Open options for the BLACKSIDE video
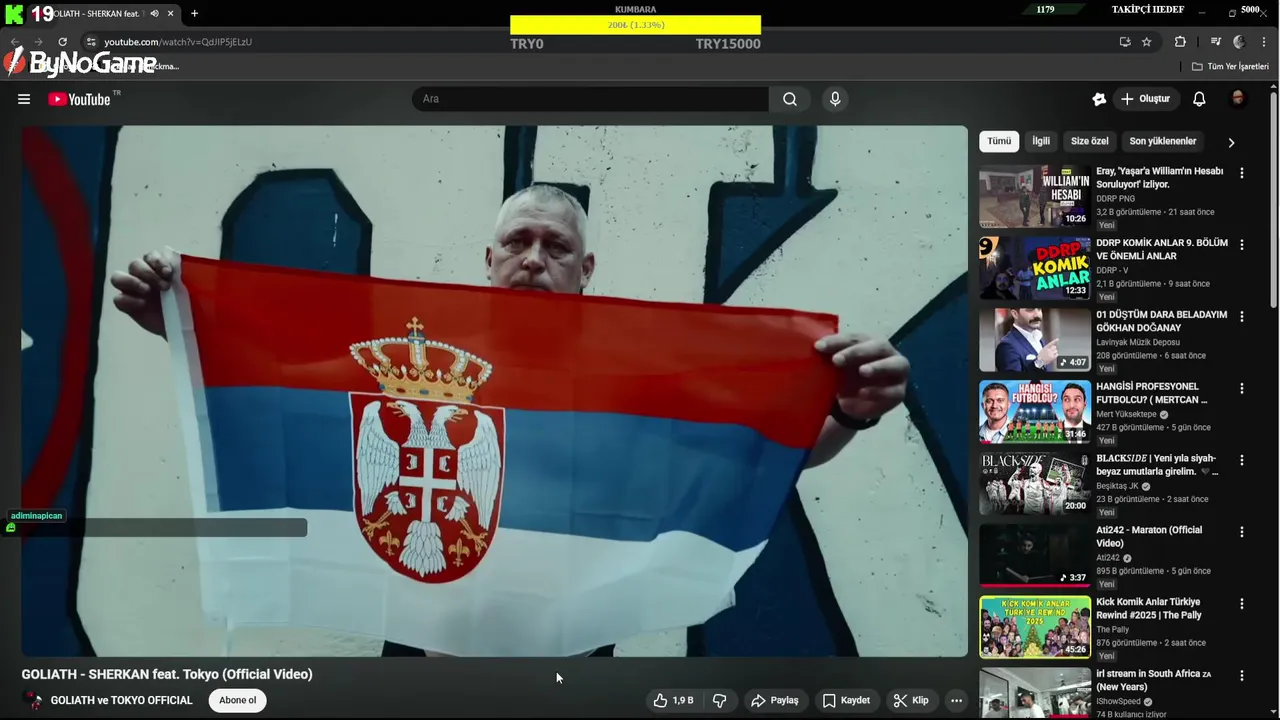The height and width of the screenshot is (720, 1280). point(1241,461)
